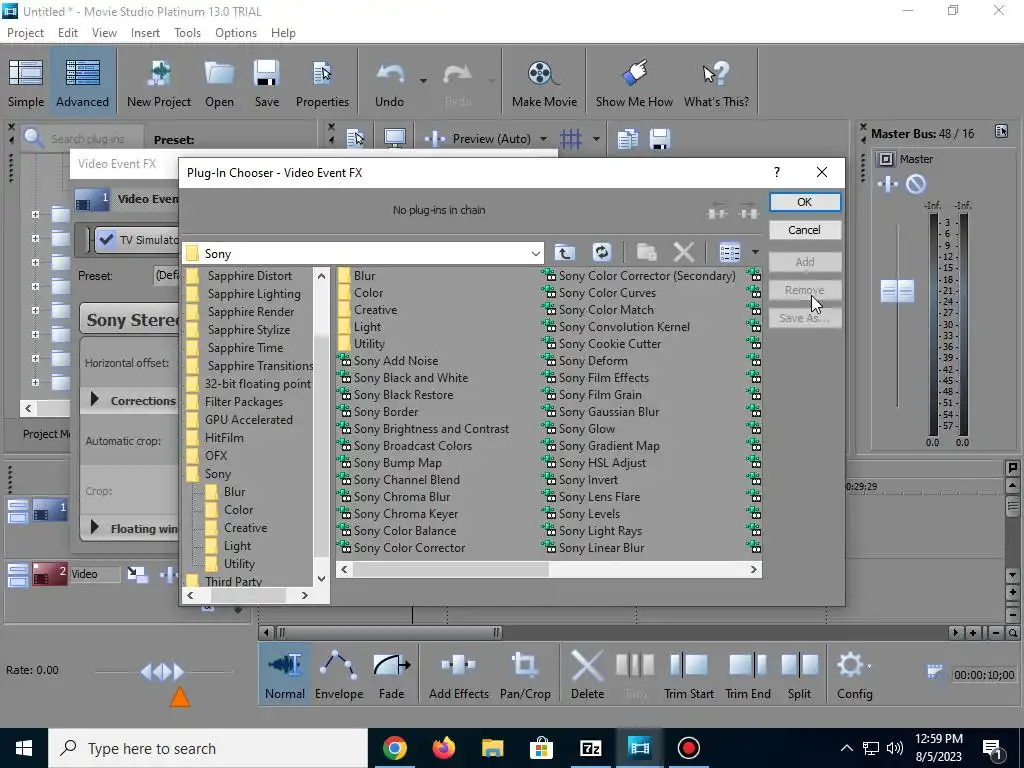Activate What's This help
Image resolution: width=1024 pixels, height=768 pixels.
click(716, 83)
